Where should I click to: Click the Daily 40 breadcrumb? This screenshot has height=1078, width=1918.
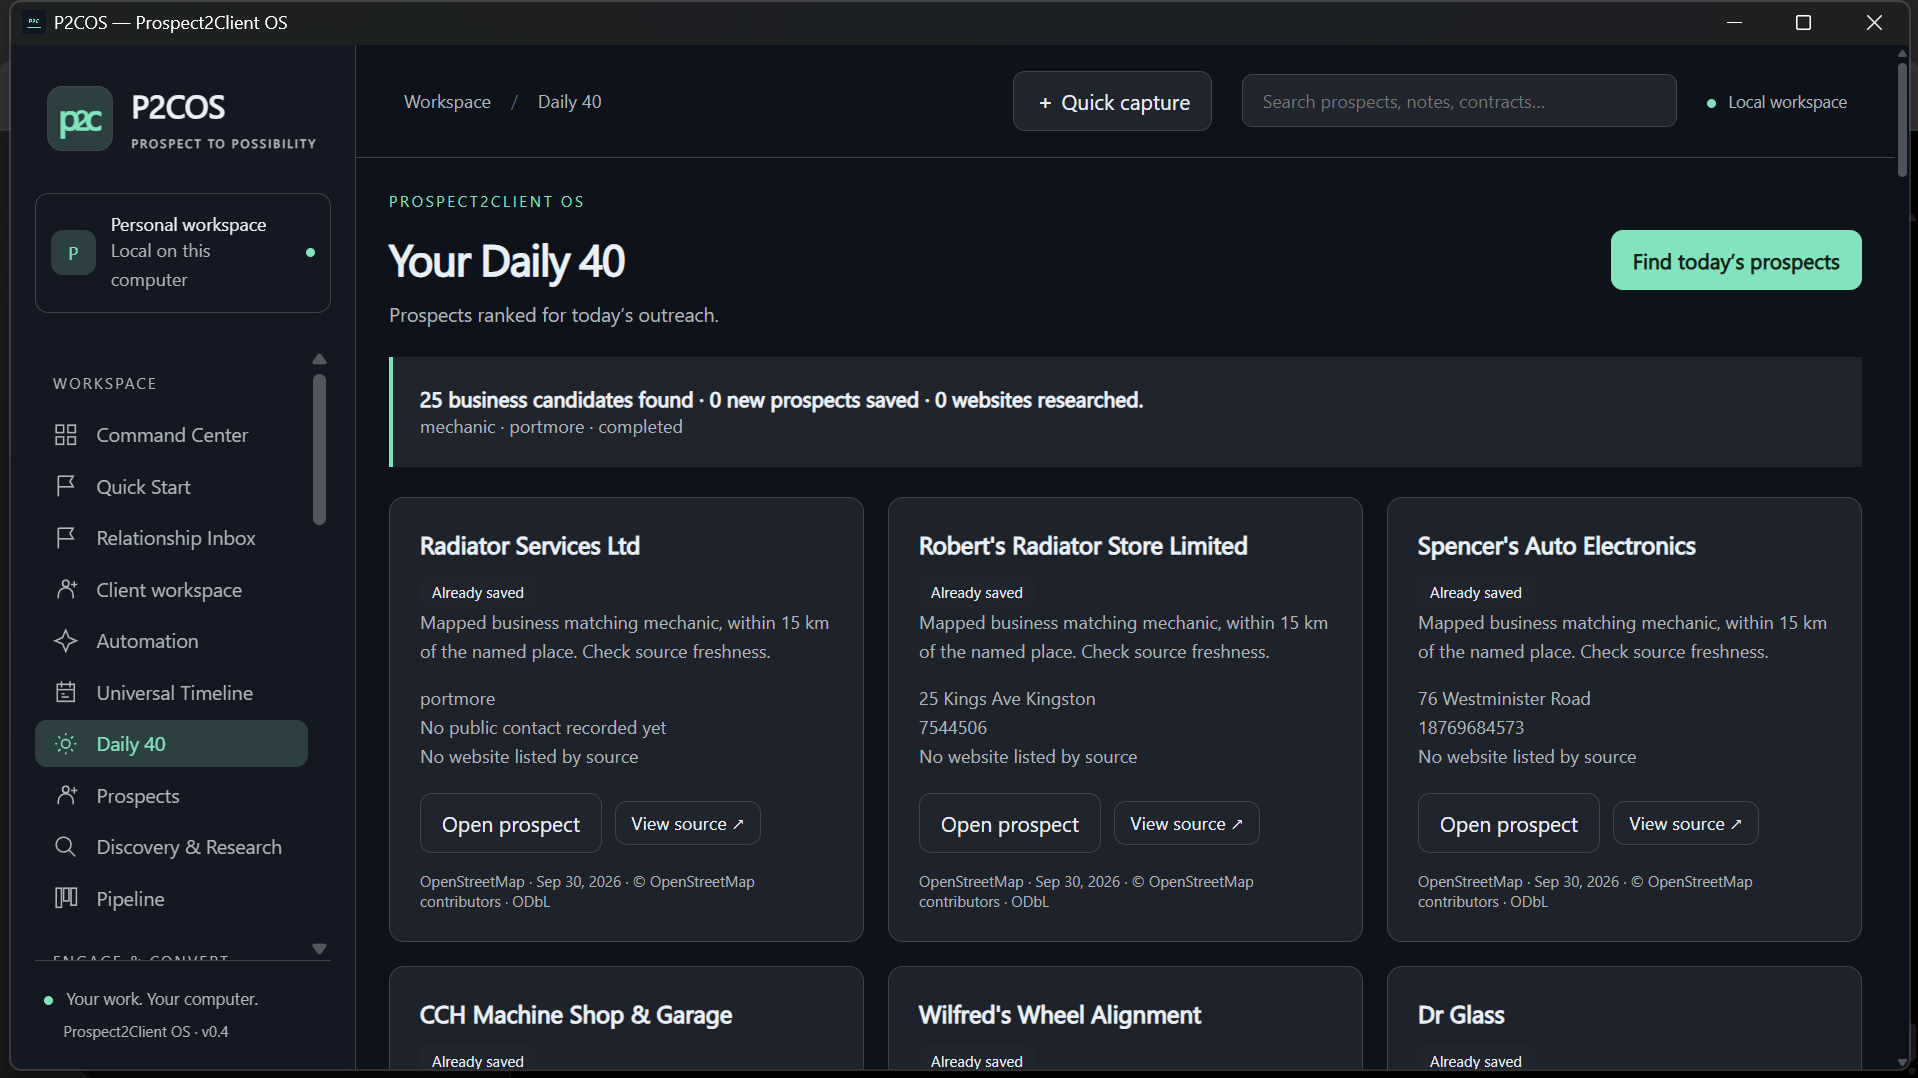point(570,102)
